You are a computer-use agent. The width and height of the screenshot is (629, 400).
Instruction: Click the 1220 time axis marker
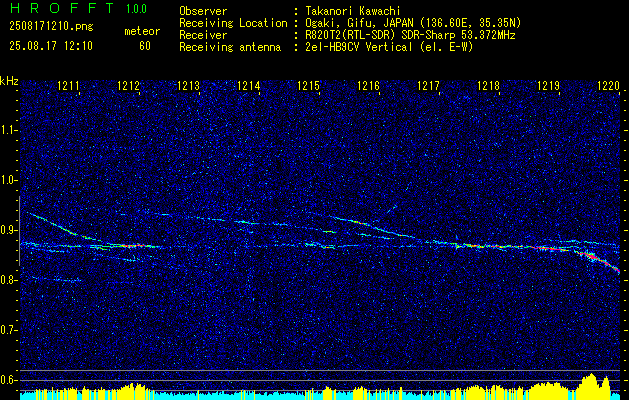(x=609, y=85)
